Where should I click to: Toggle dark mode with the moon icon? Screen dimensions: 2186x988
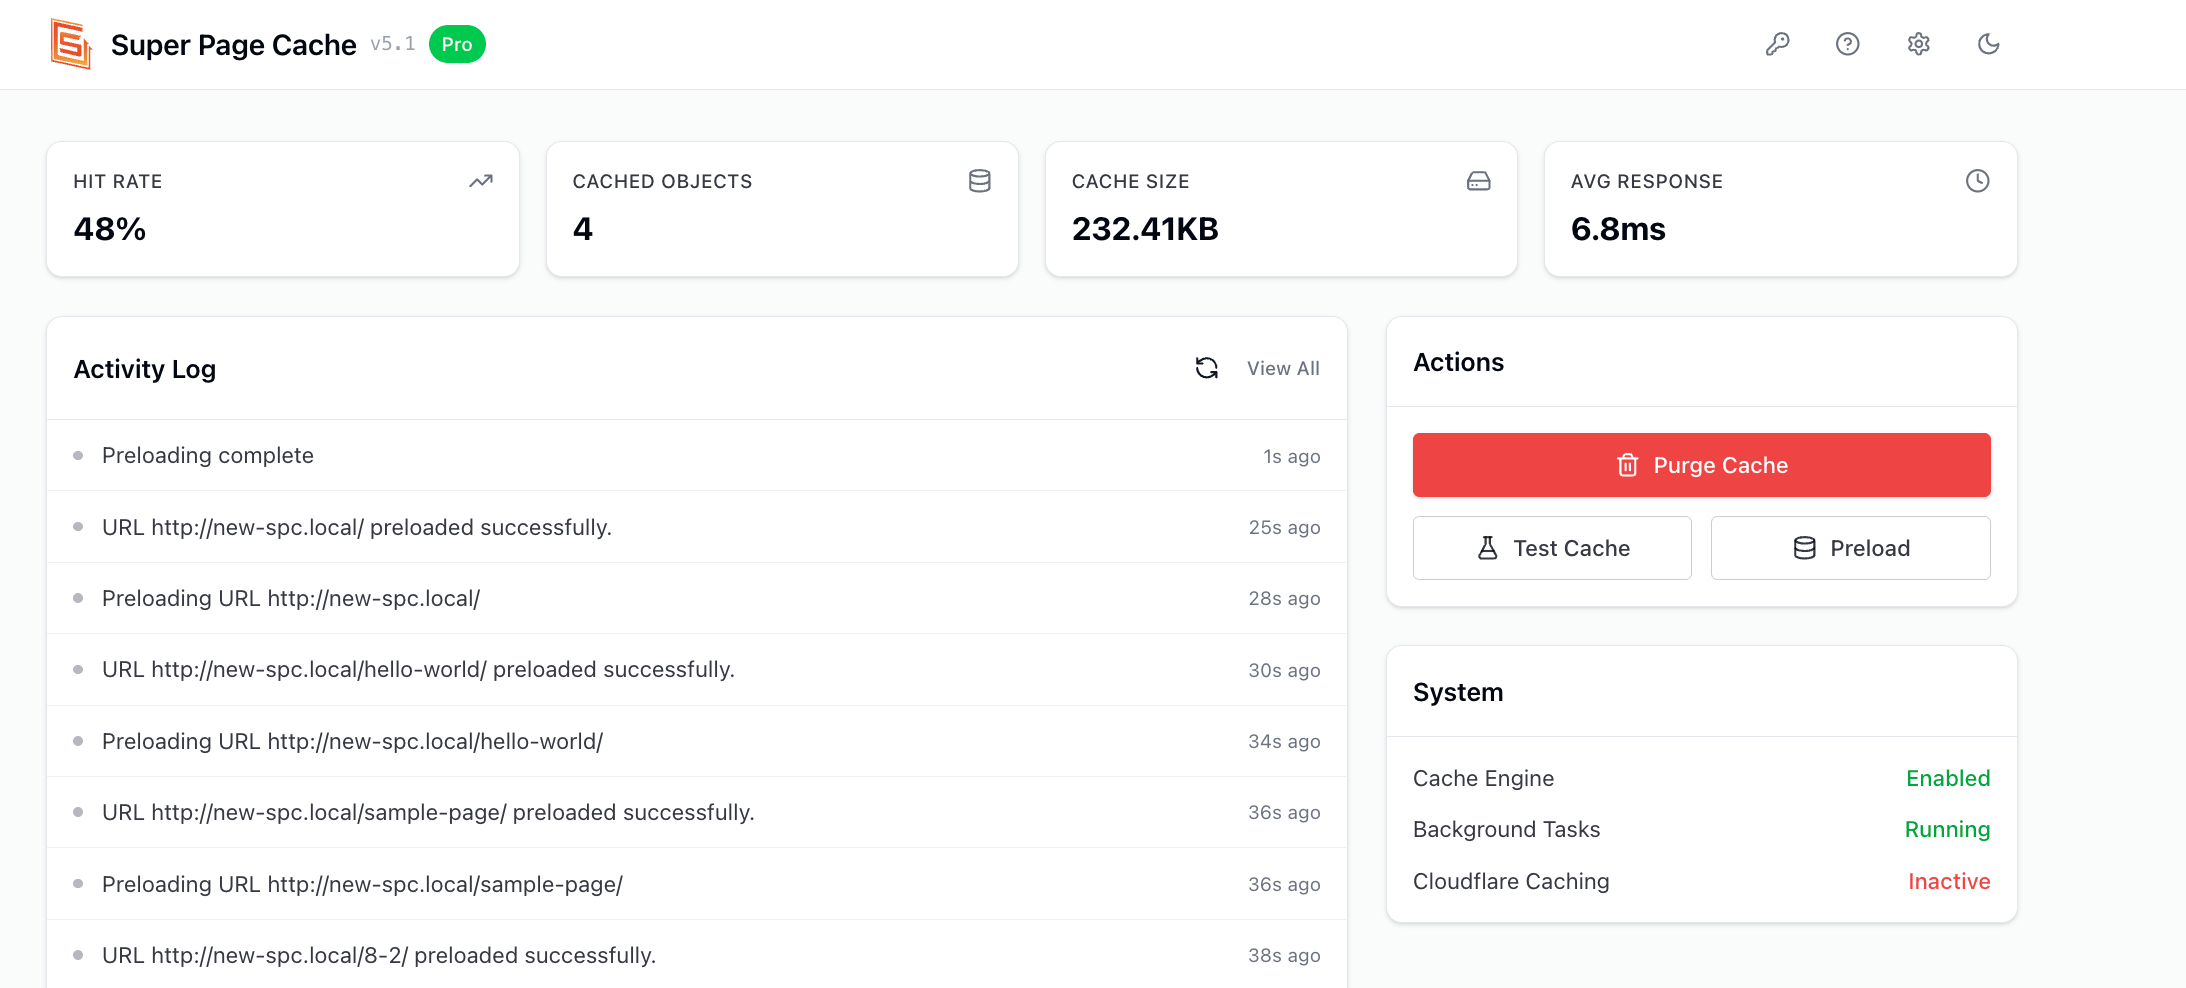tap(1988, 44)
